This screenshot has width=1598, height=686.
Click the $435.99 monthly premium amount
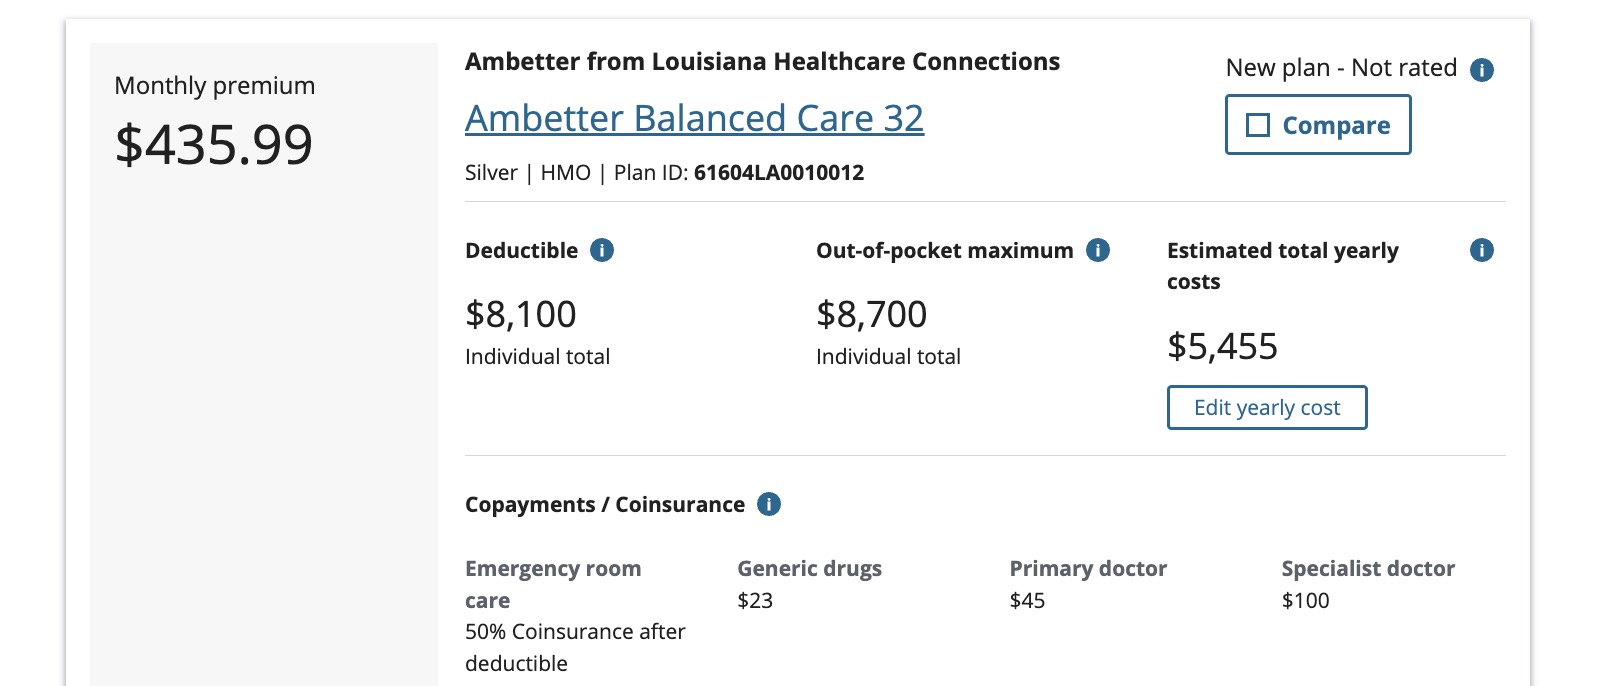point(214,144)
